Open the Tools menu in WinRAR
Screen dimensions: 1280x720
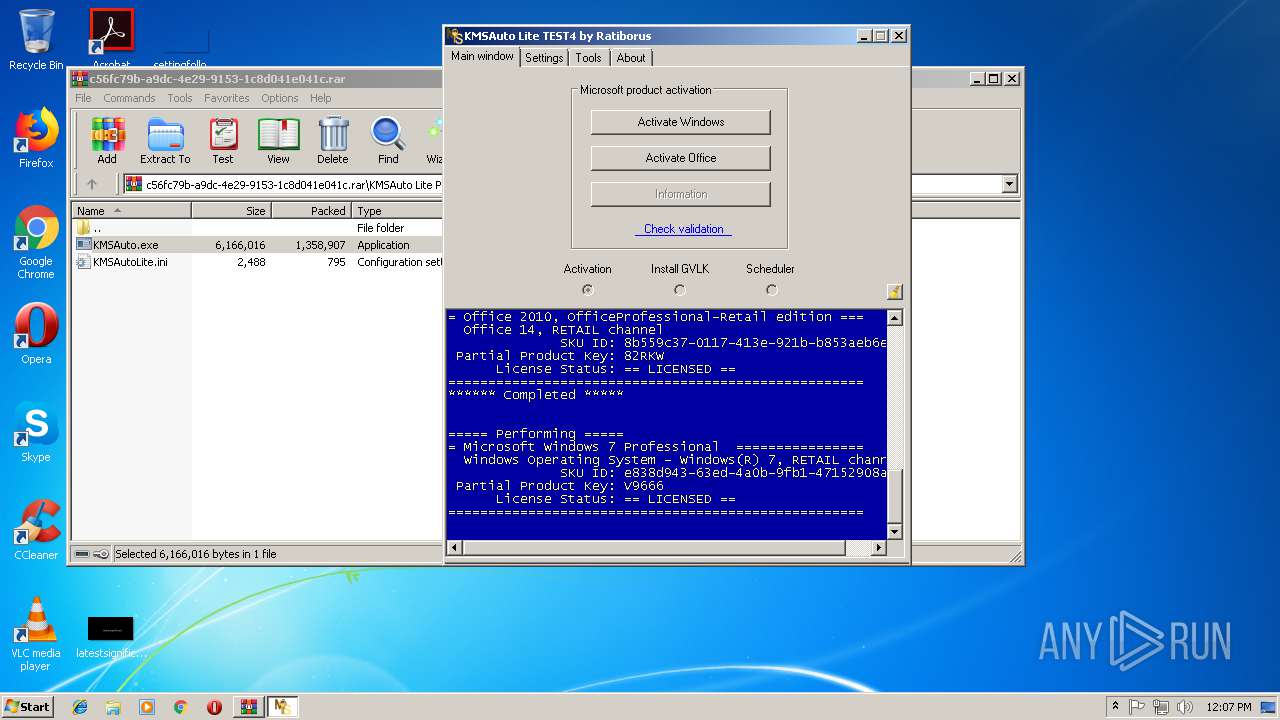[x=180, y=98]
